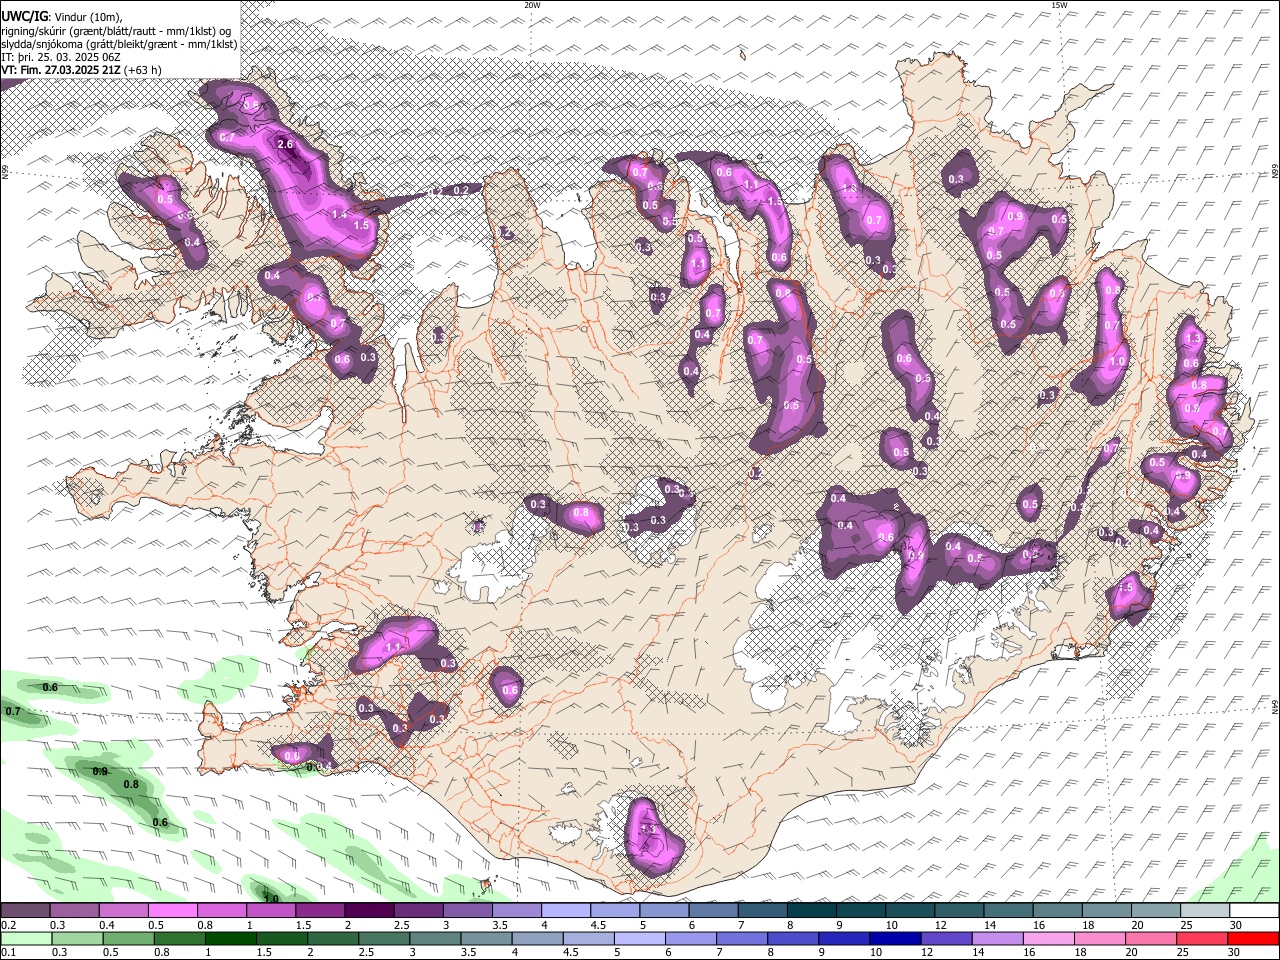Click the '1.8' snowfall value in the north
Image resolution: width=1280 pixels, height=960 pixels.
(x=850, y=188)
